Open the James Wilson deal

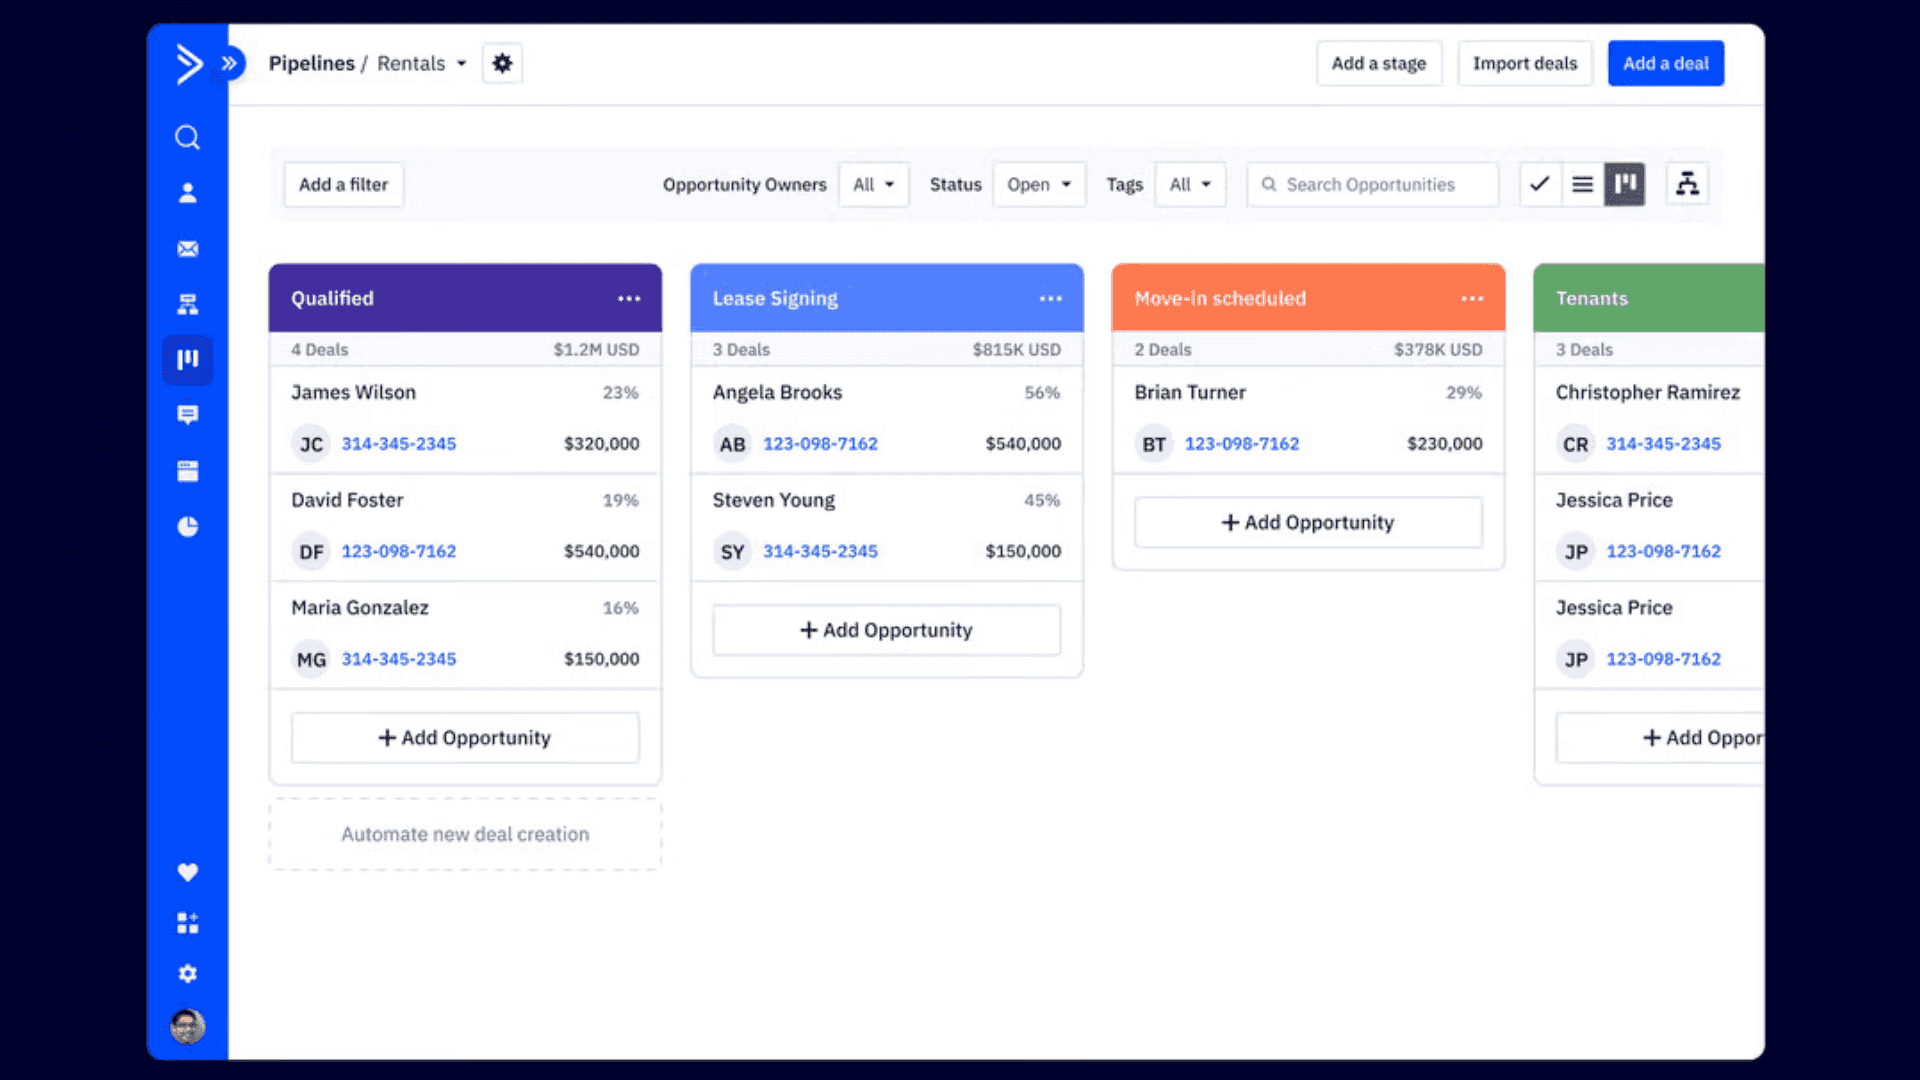[x=465, y=420]
